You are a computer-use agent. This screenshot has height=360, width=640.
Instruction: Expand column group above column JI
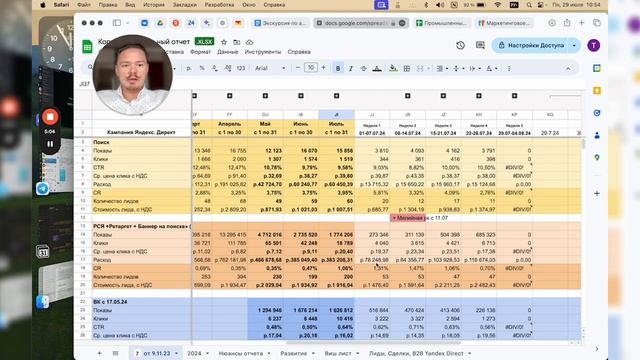click(x=336, y=96)
